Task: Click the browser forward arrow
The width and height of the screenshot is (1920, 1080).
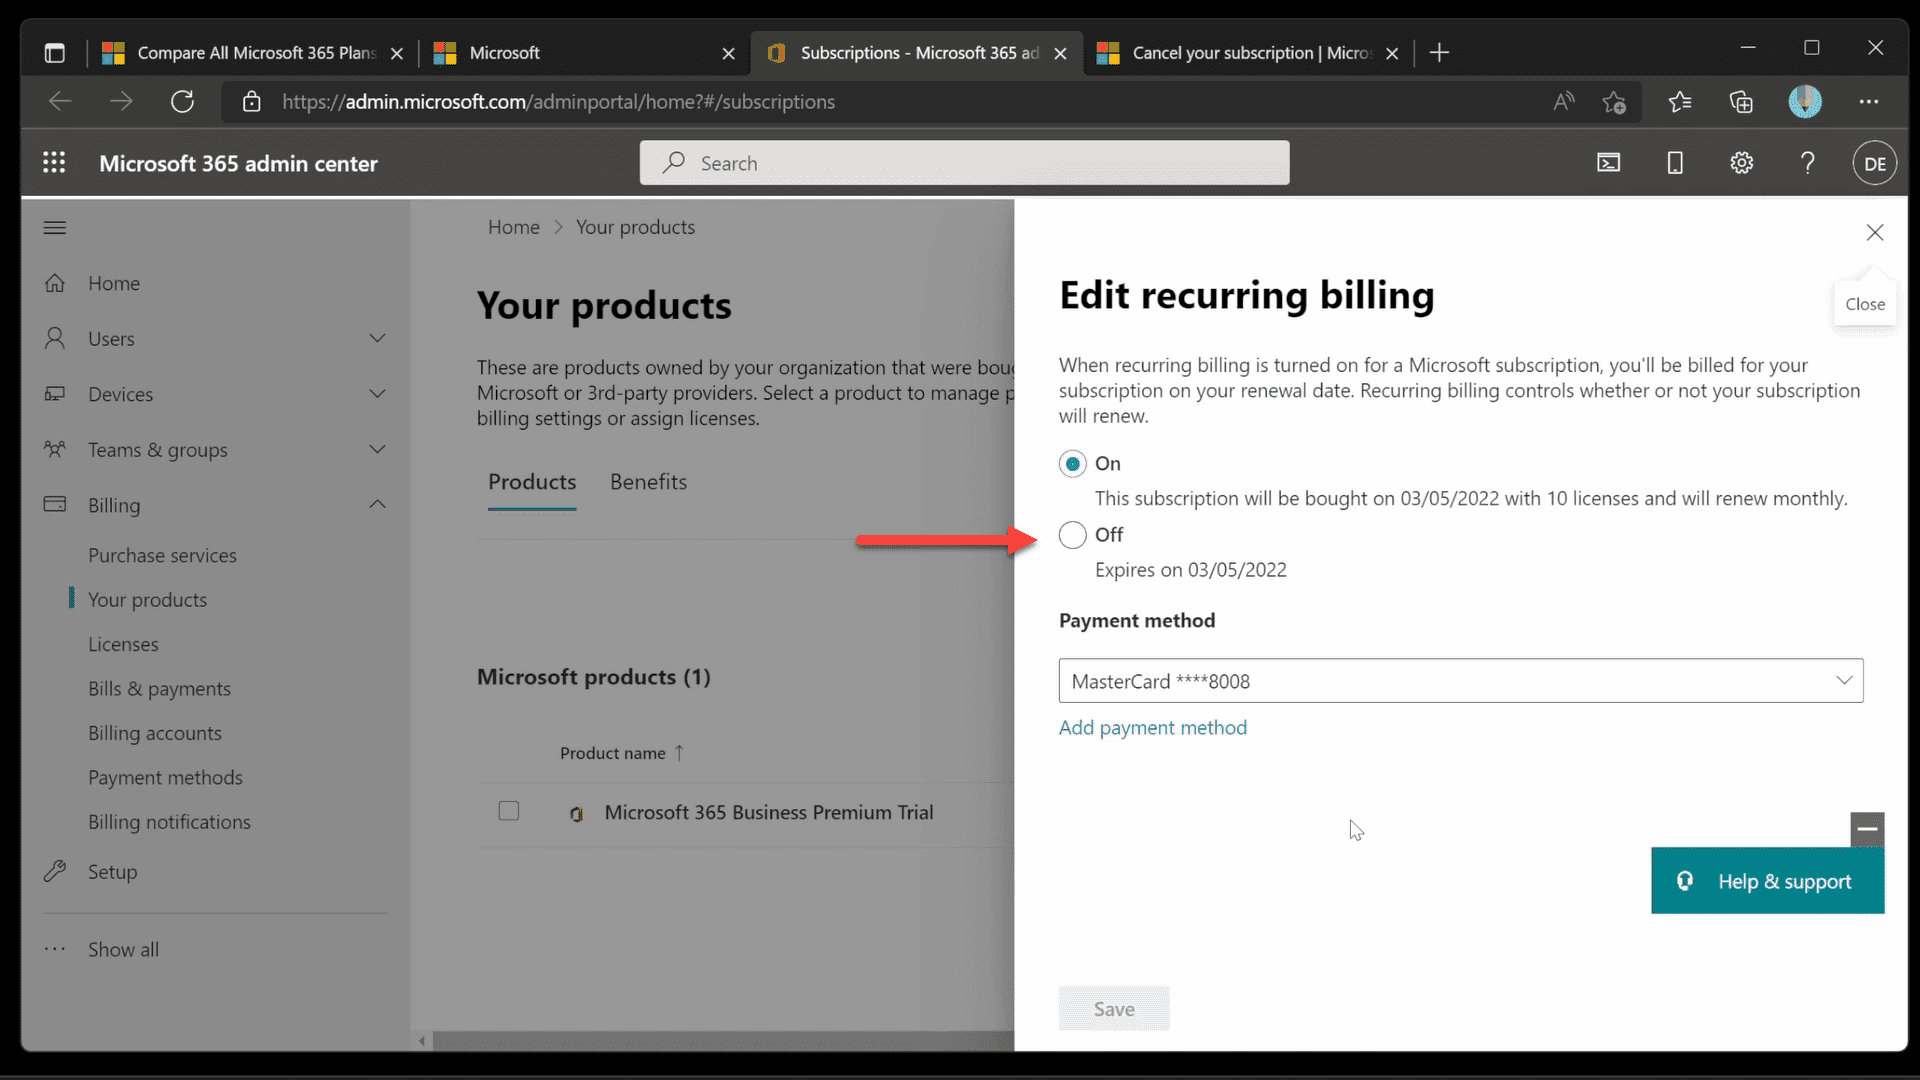Action: 121,101
